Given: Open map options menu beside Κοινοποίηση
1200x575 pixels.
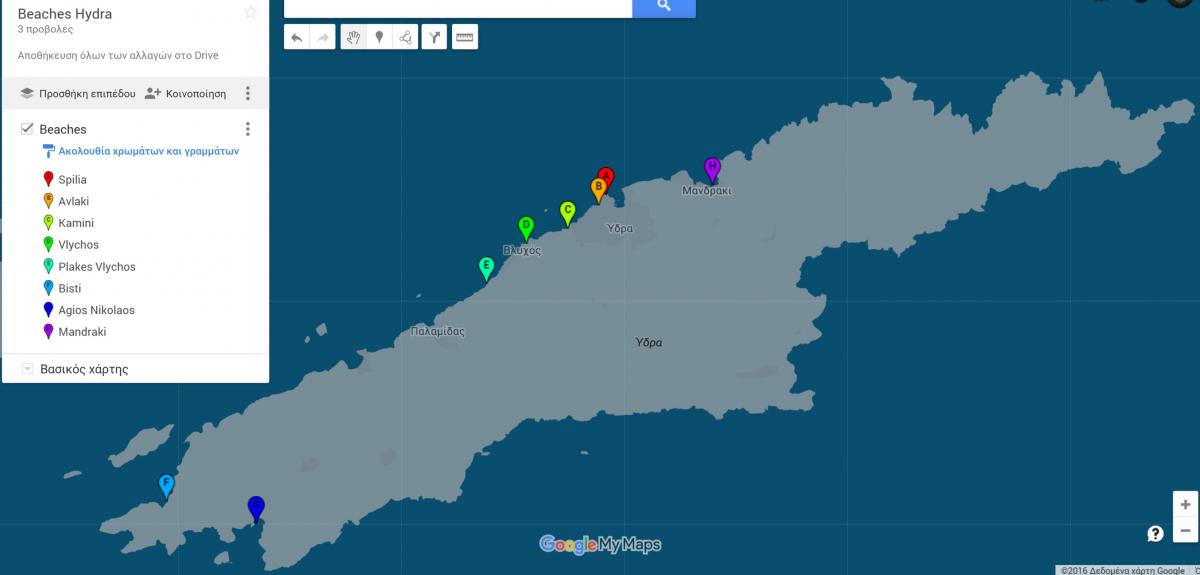Looking at the screenshot, I should (248, 93).
